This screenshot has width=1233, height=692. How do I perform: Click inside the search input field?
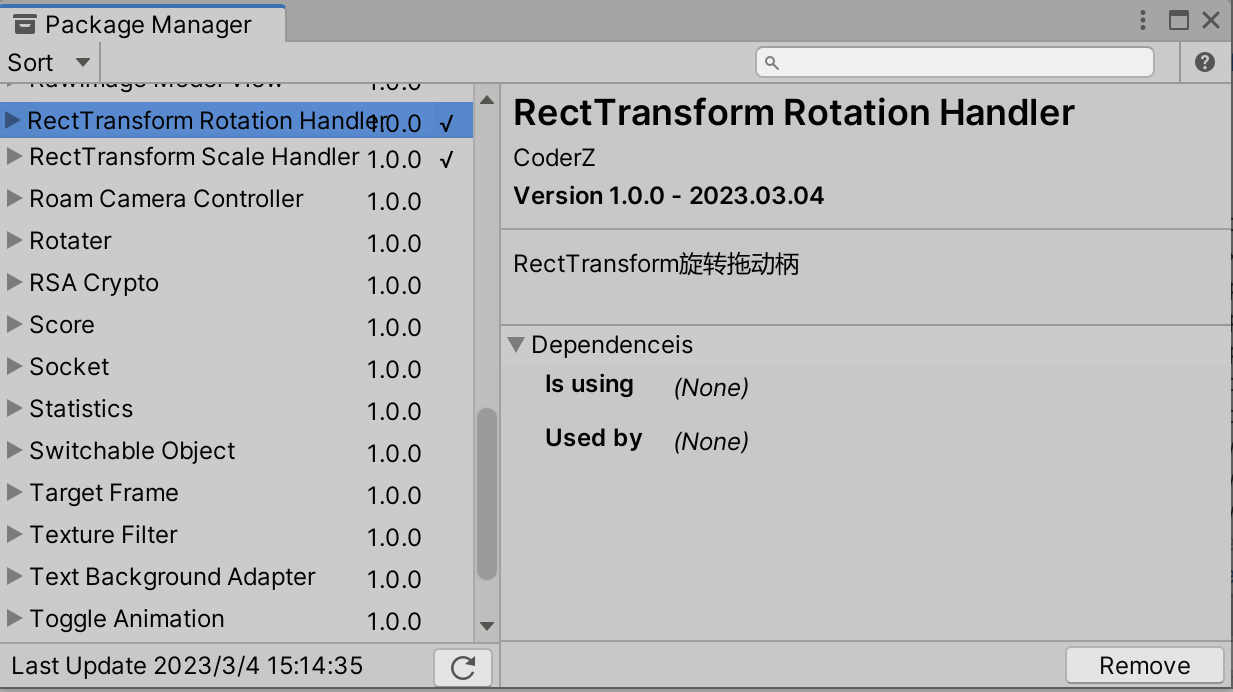point(950,62)
